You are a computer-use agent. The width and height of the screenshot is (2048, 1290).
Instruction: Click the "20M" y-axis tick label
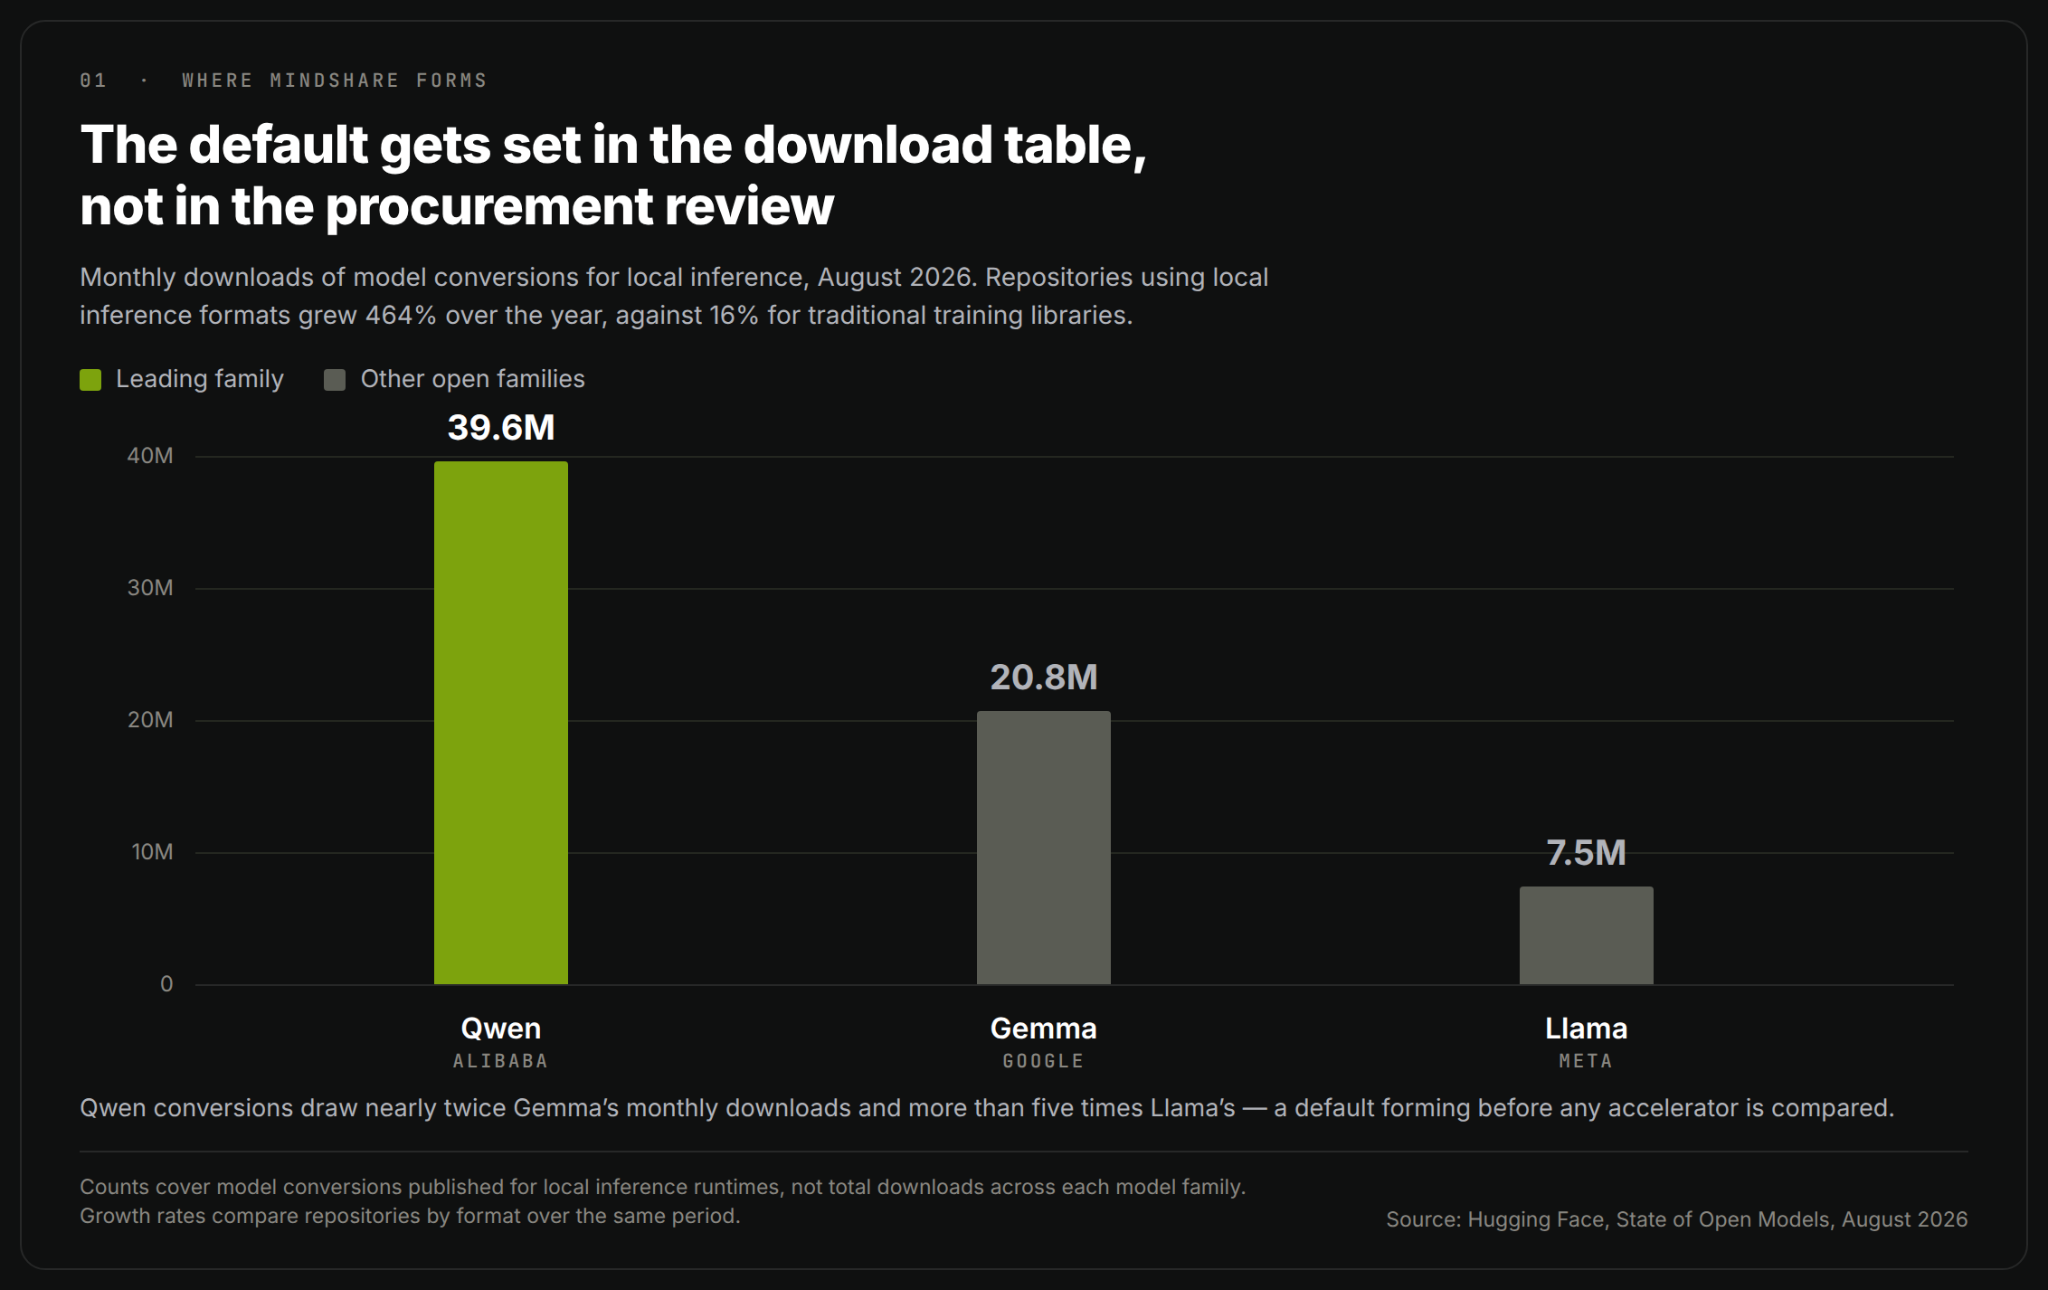(x=150, y=720)
